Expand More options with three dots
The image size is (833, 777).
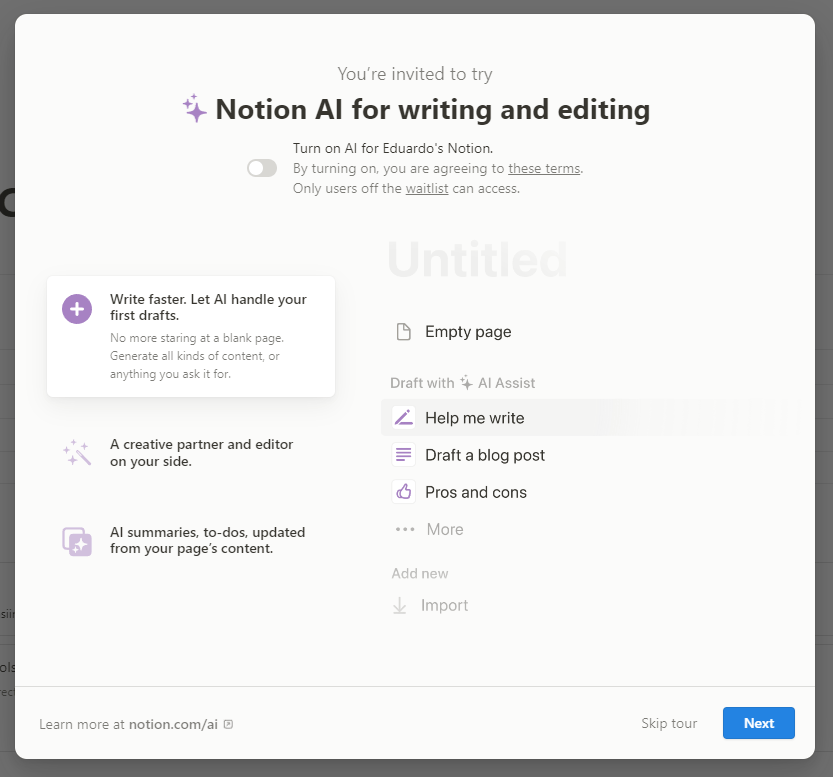430,529
